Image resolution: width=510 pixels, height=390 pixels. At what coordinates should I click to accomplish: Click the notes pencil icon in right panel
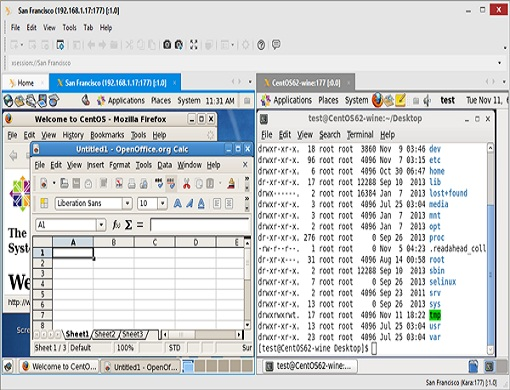pos(400,100)
